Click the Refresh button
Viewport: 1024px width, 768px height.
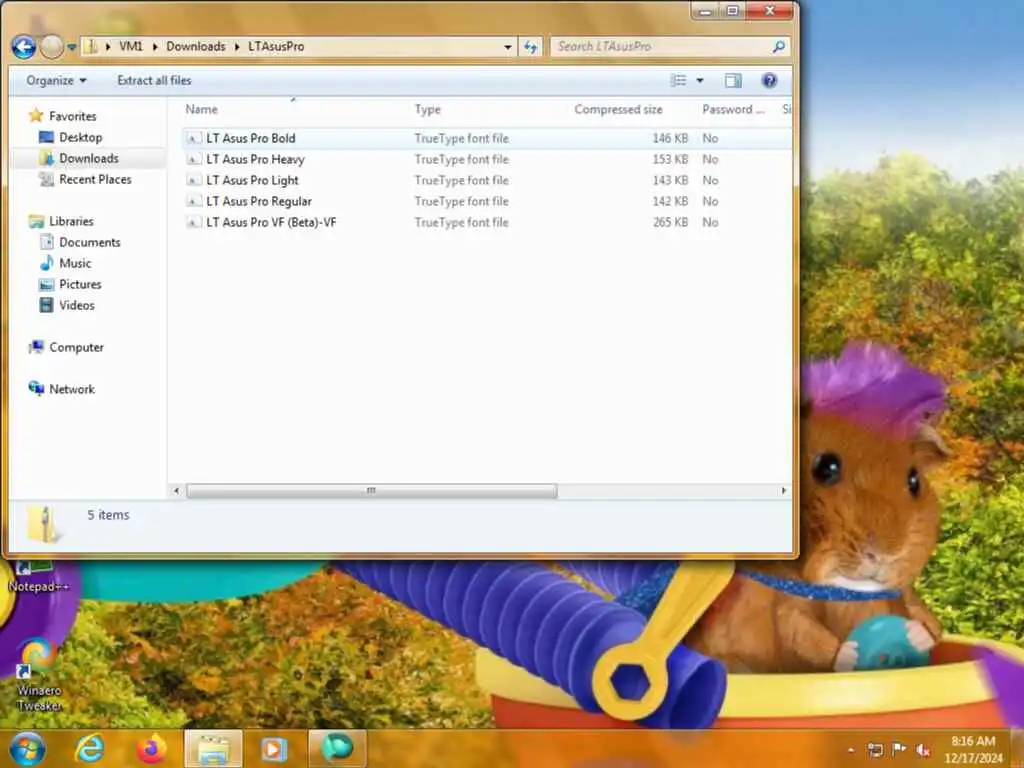click(x=530, y=46)
